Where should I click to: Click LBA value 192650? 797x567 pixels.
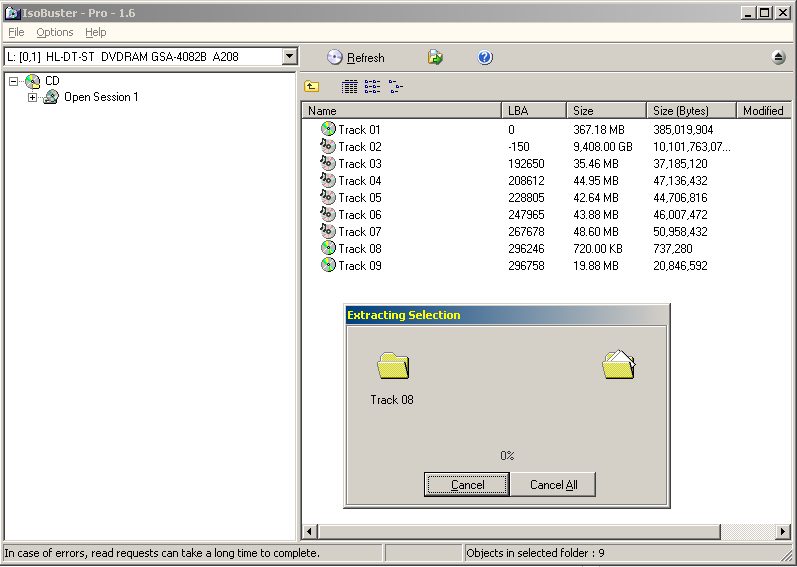click(526, 164)
